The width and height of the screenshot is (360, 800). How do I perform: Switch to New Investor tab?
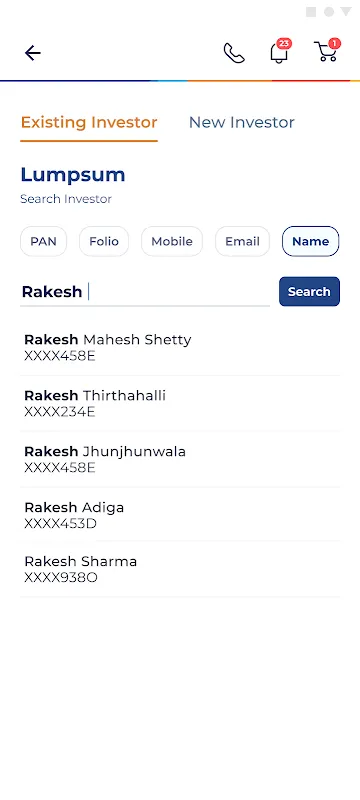pos(242,122)
